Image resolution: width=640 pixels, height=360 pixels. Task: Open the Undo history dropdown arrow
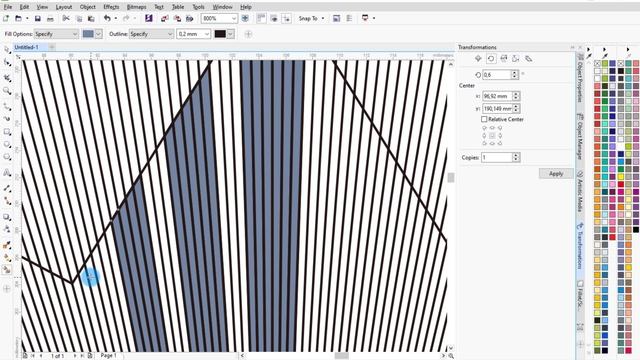(x=116, y=18)
